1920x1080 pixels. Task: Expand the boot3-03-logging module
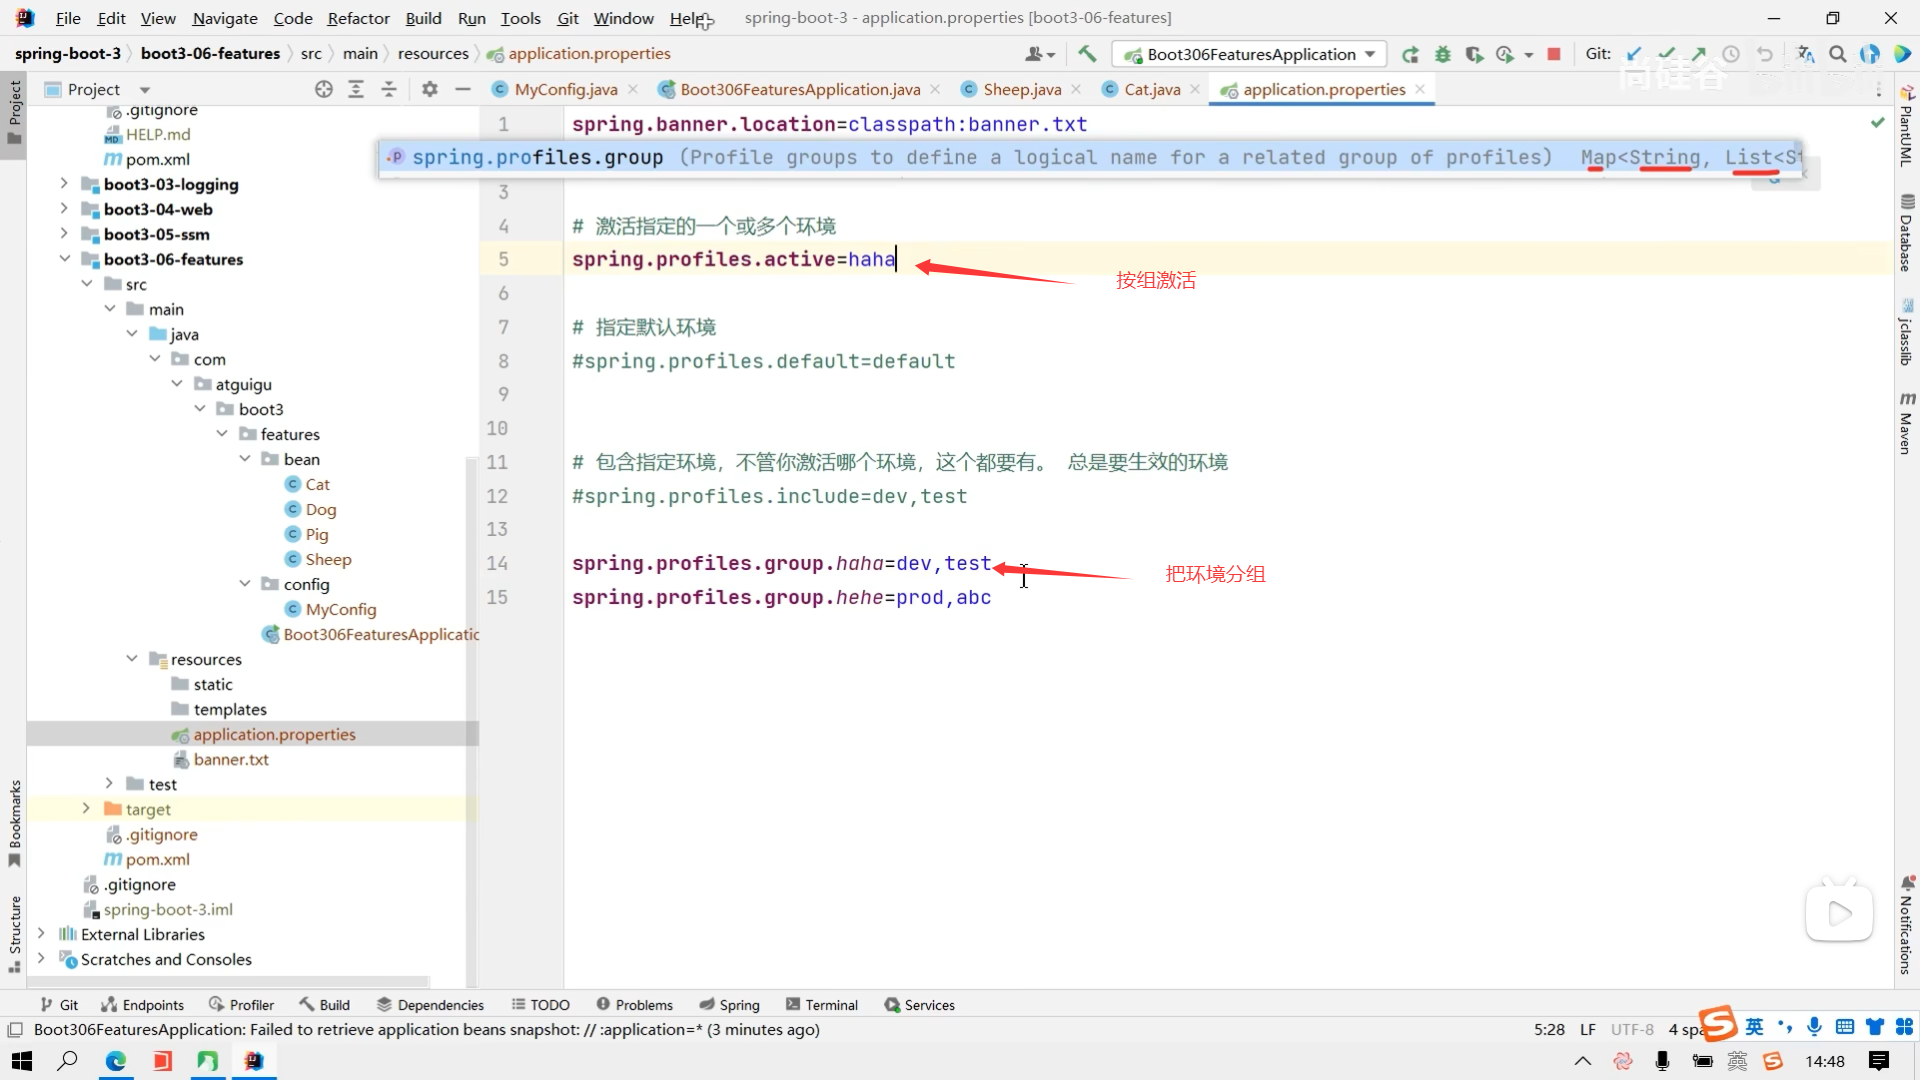click(x=64, y=183)
